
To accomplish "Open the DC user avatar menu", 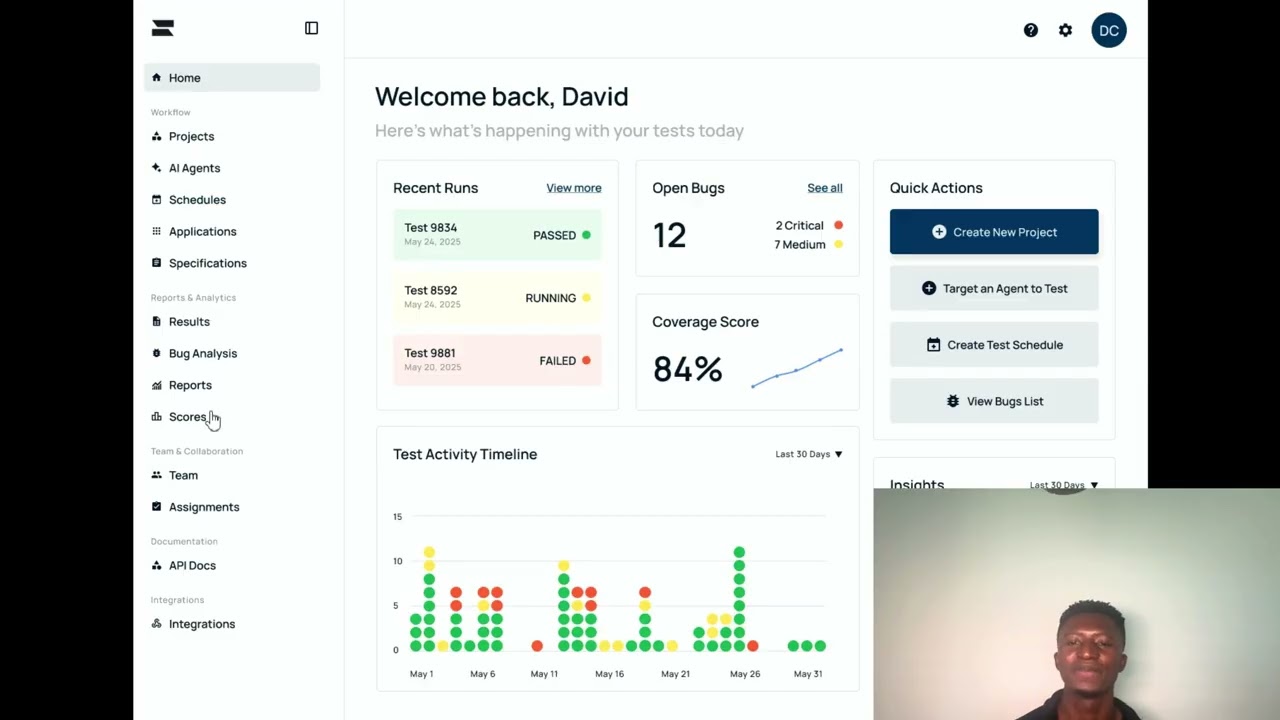I will (x=1109, y=30).
